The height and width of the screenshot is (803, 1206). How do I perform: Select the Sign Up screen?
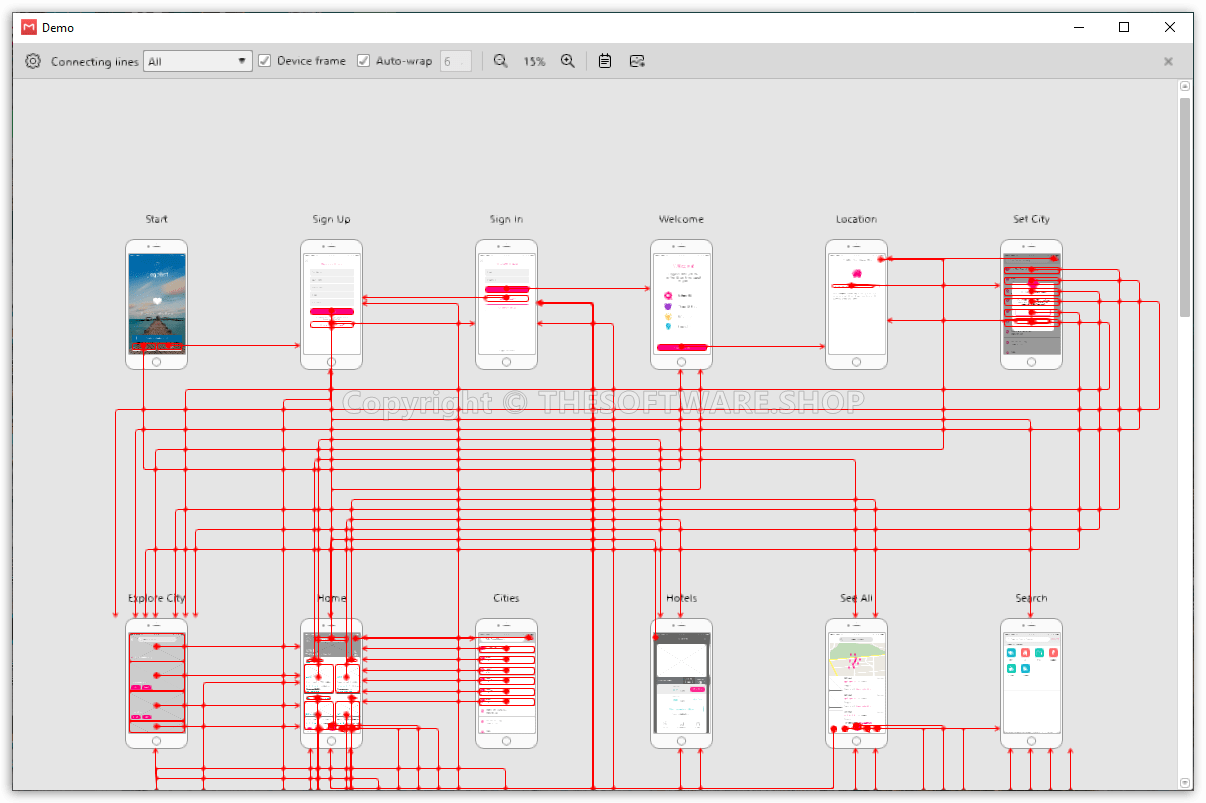(331, 303)
